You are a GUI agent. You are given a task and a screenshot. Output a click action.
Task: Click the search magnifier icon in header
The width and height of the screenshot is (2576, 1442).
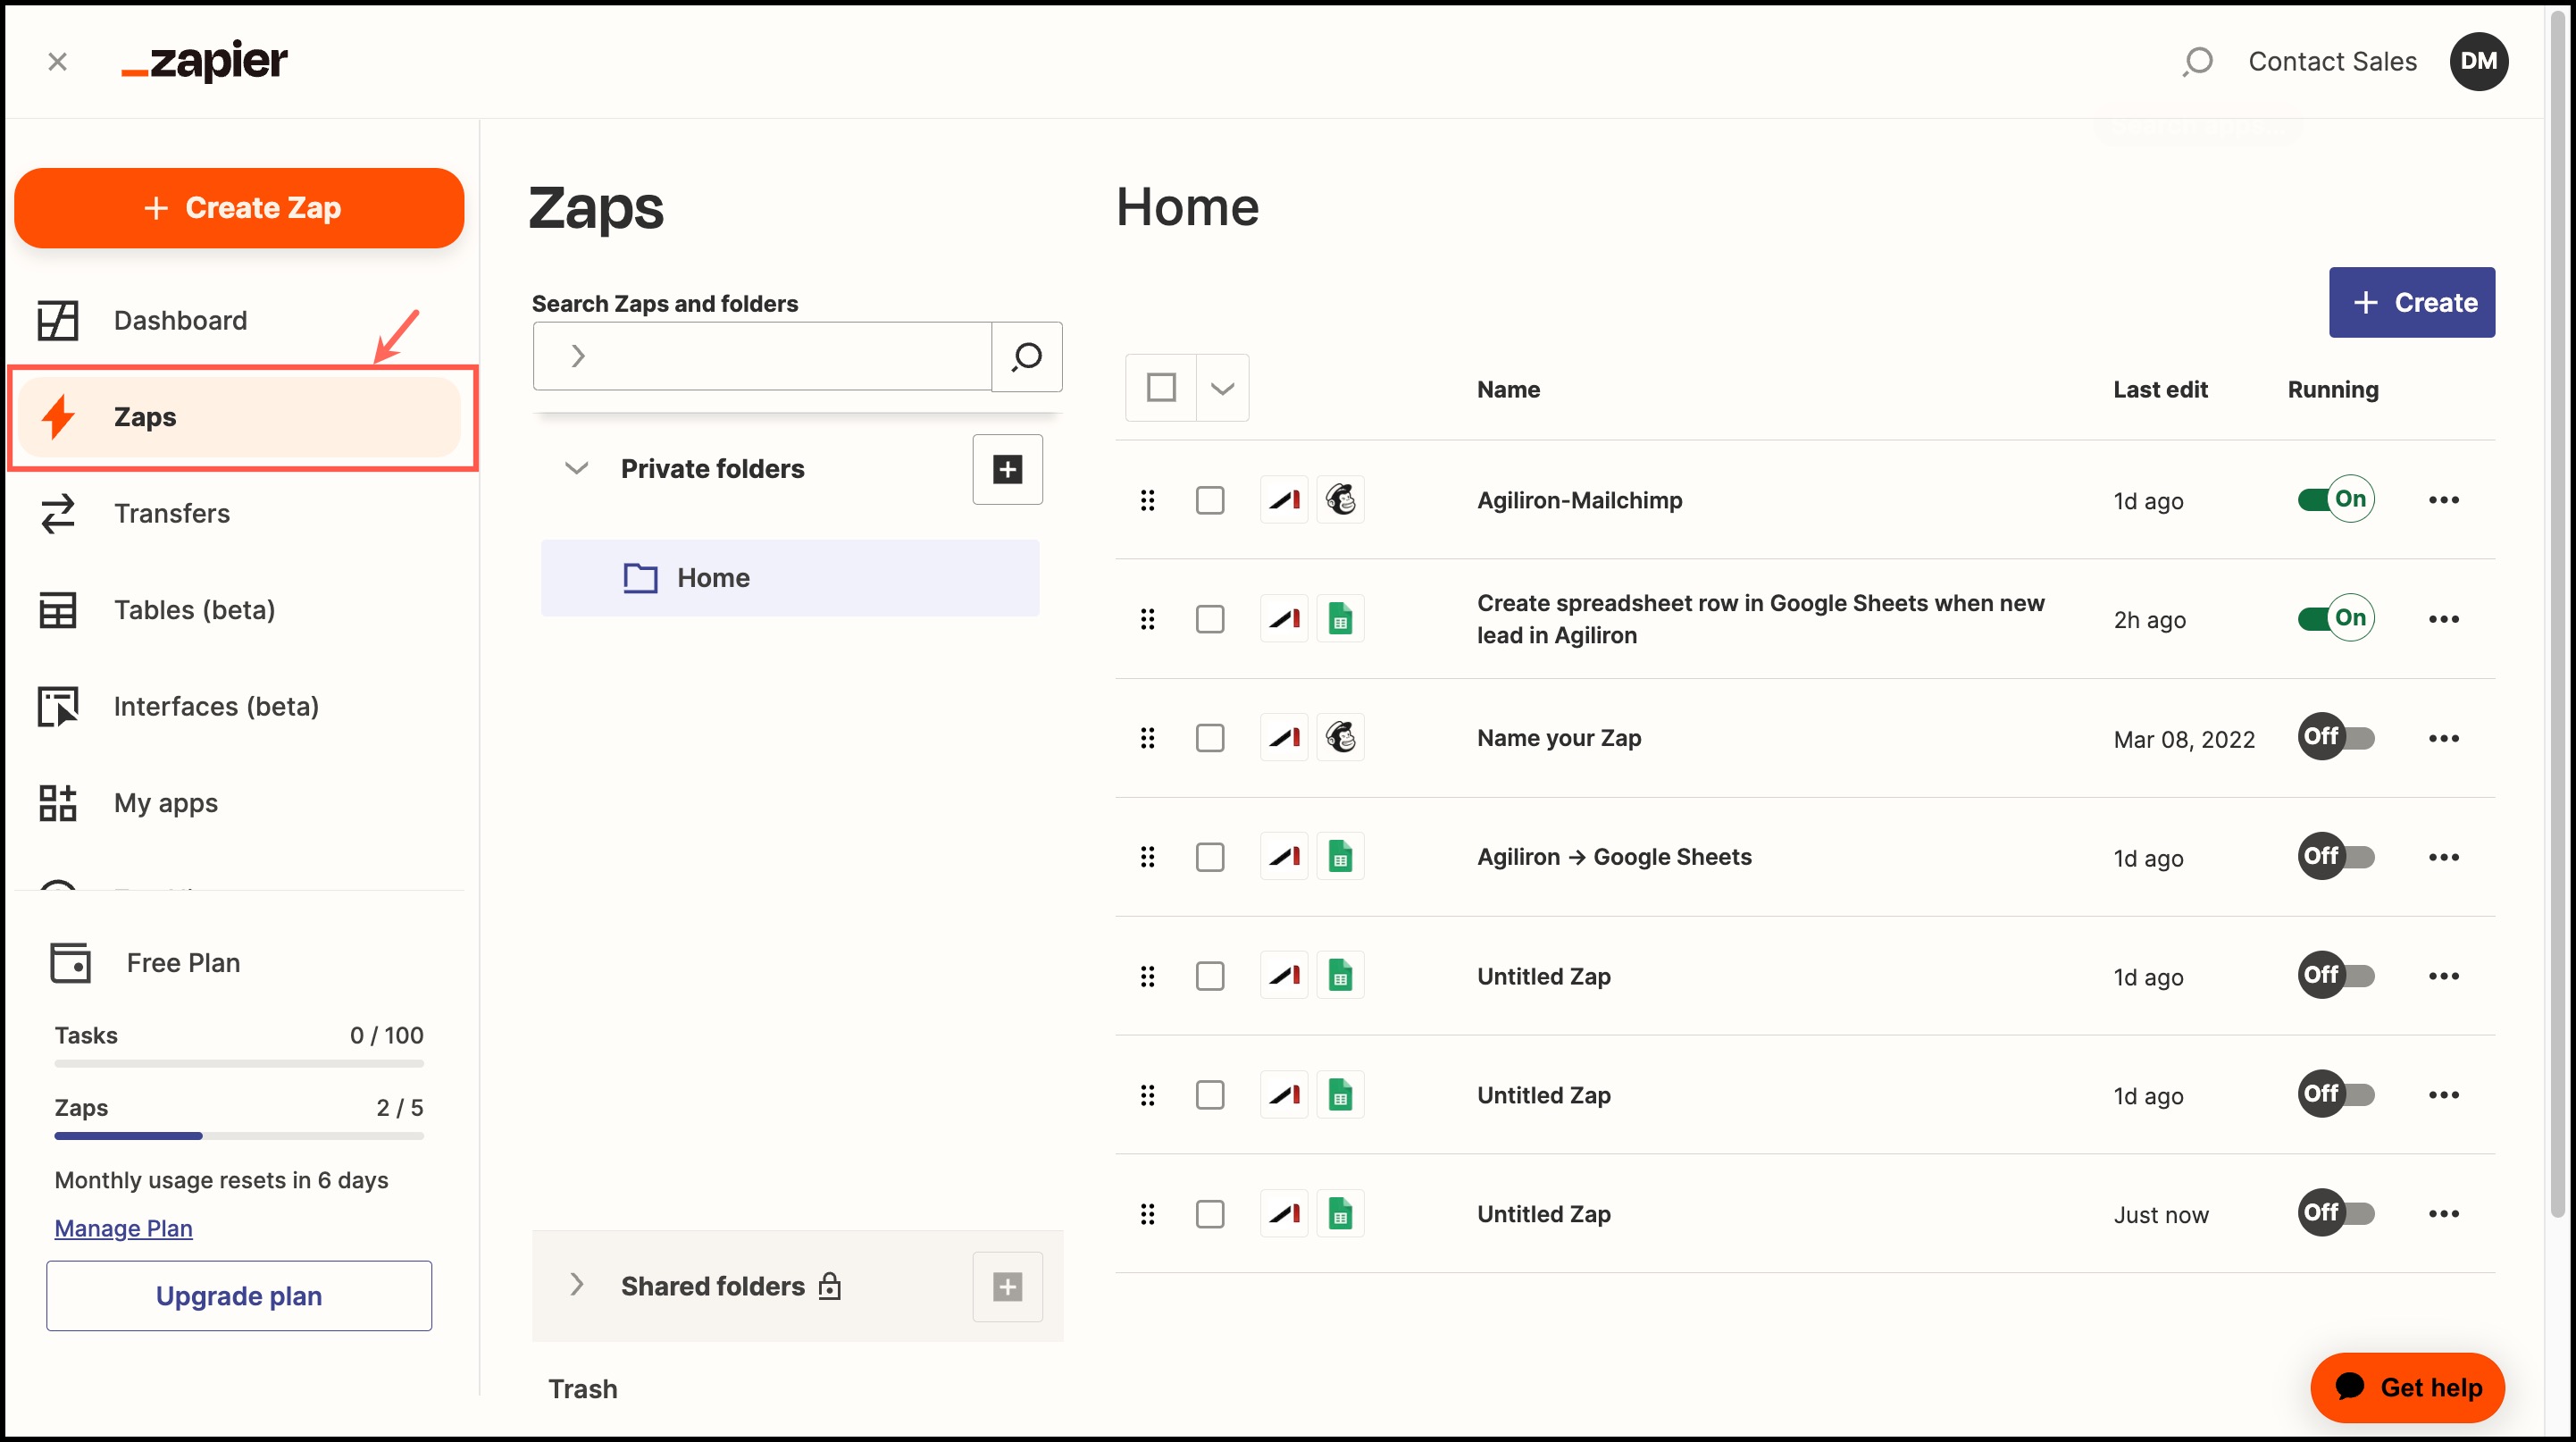click(2197, 62)
